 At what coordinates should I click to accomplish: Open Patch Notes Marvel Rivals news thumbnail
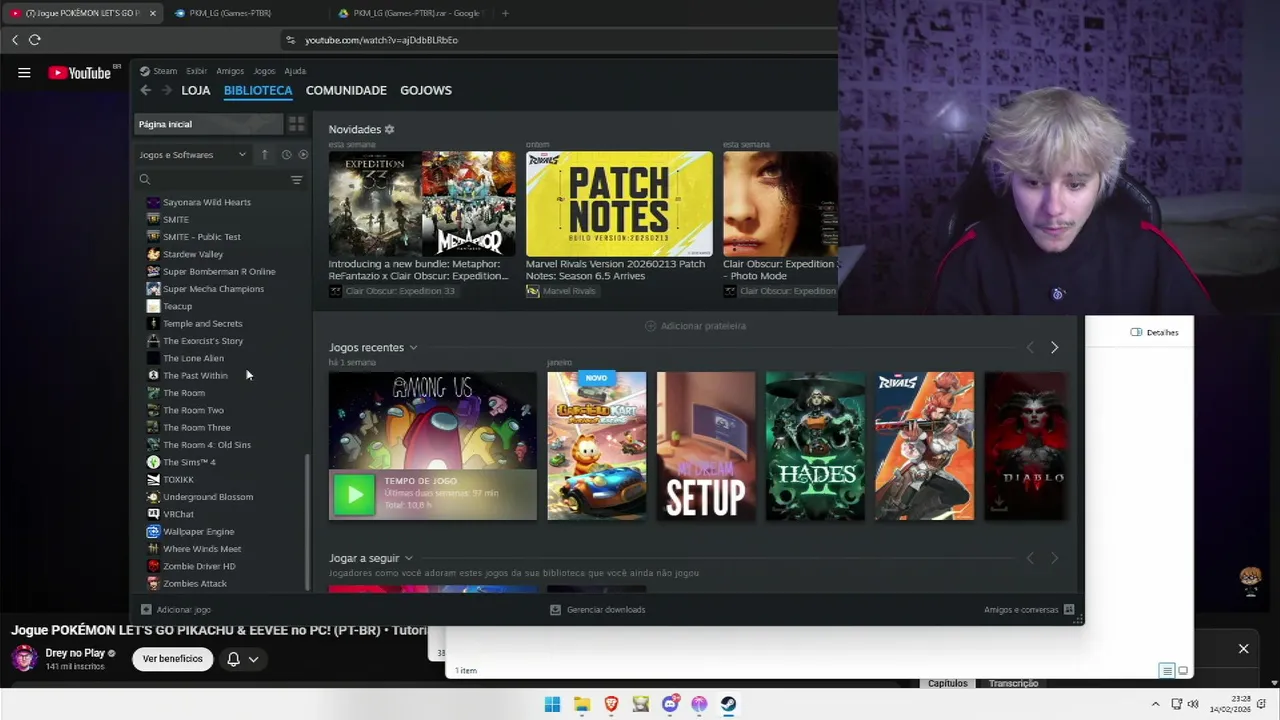click(x=619, y=204)
